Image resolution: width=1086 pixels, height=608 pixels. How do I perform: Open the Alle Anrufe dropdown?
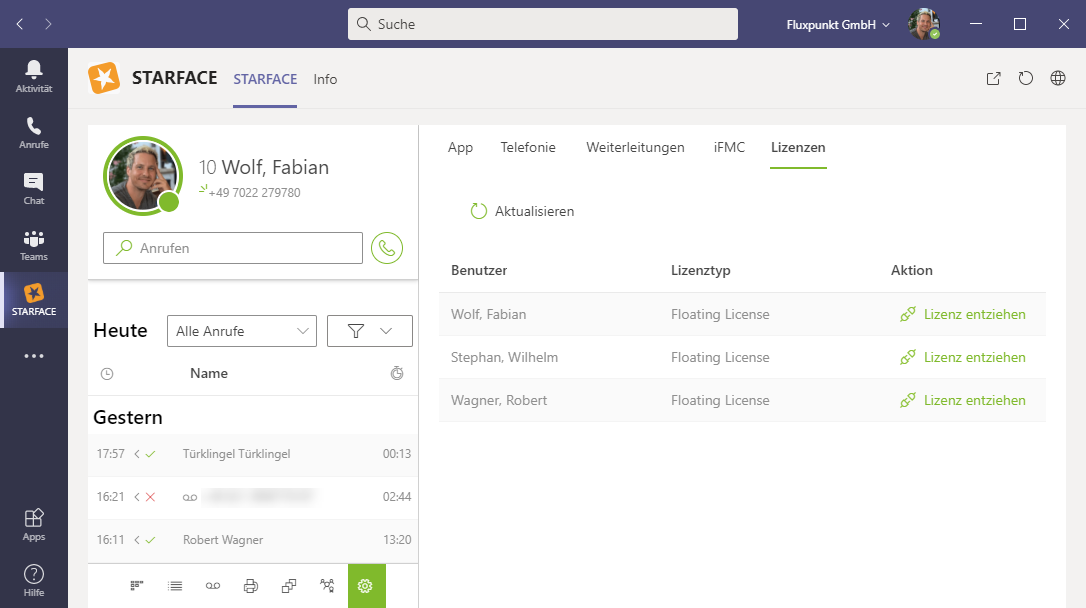[242, 331]
